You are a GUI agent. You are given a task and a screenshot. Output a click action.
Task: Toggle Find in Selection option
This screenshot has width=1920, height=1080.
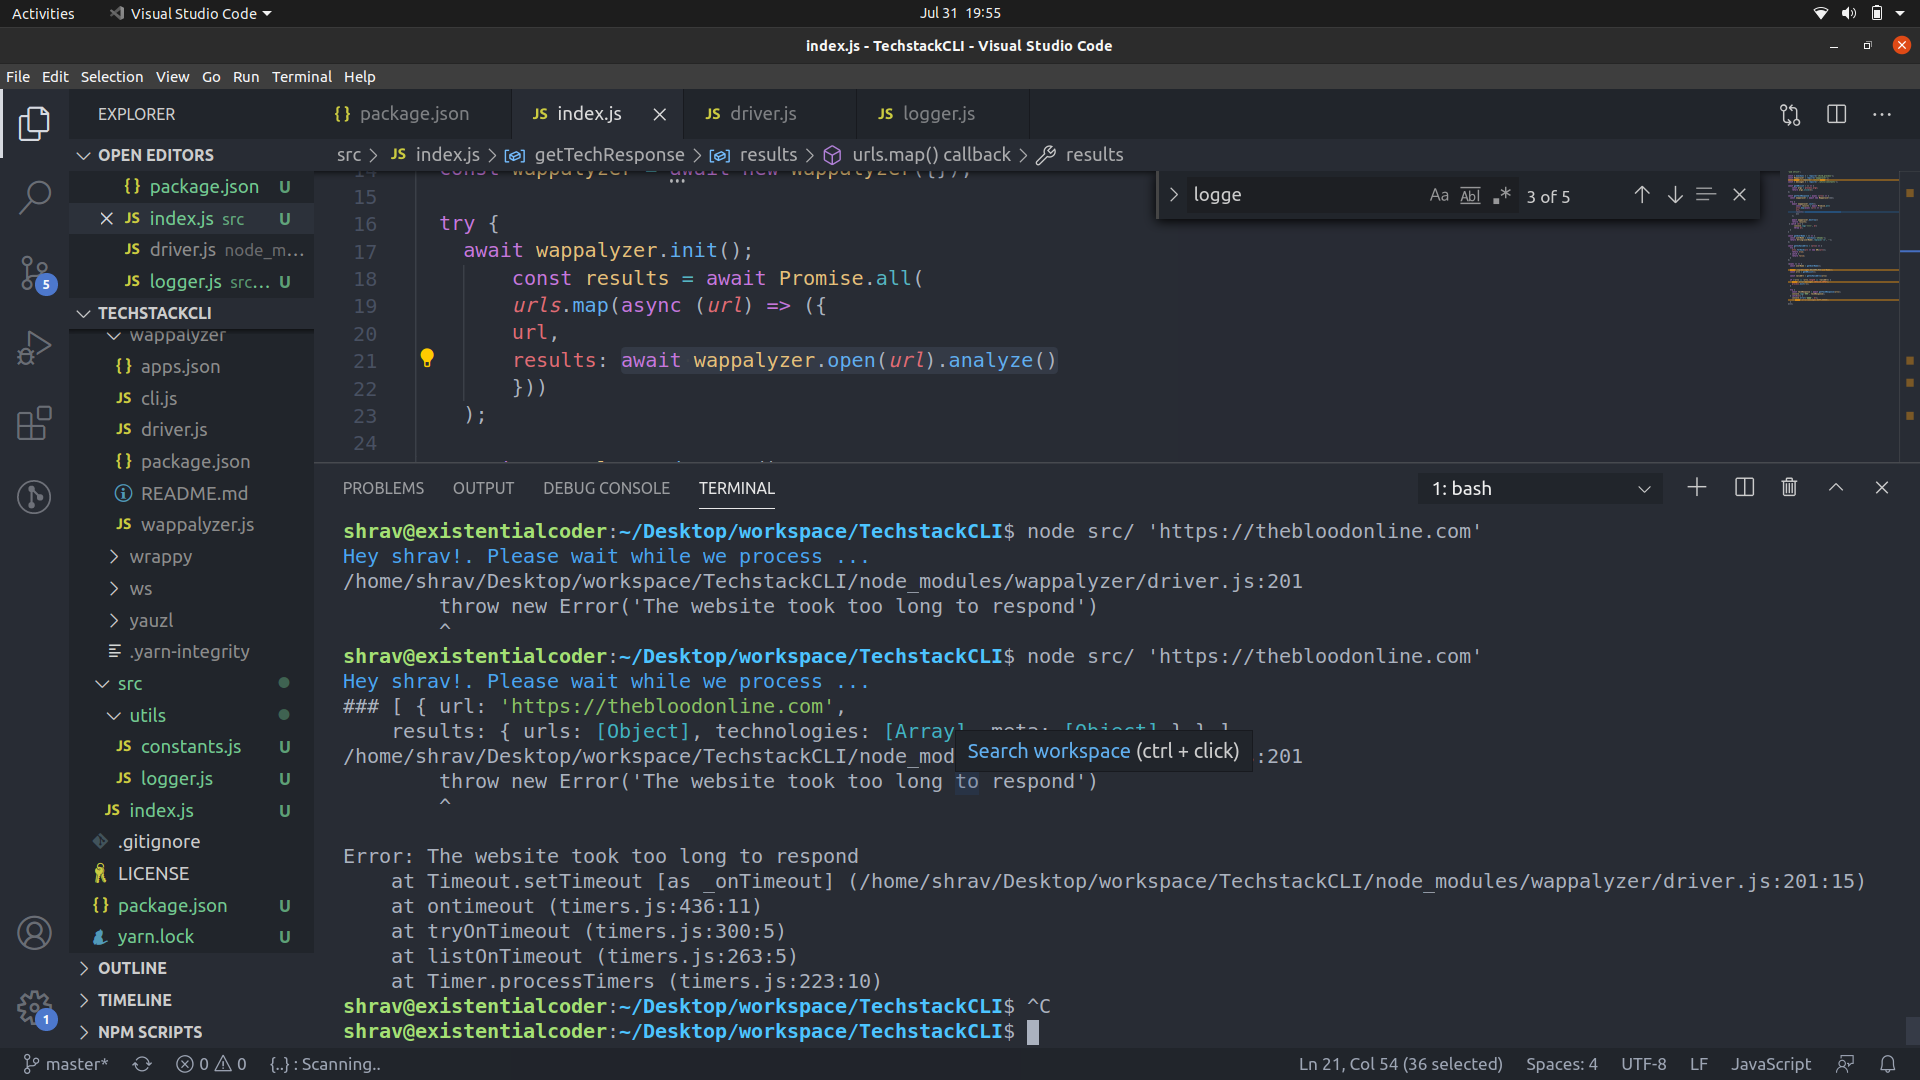[1706, 195]
